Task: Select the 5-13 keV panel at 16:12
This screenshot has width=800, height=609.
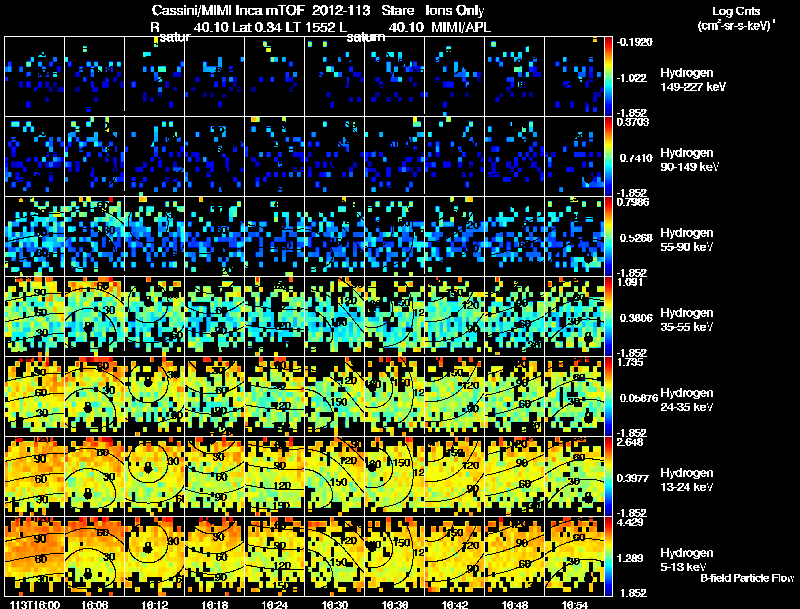Action: pos(155,557)
